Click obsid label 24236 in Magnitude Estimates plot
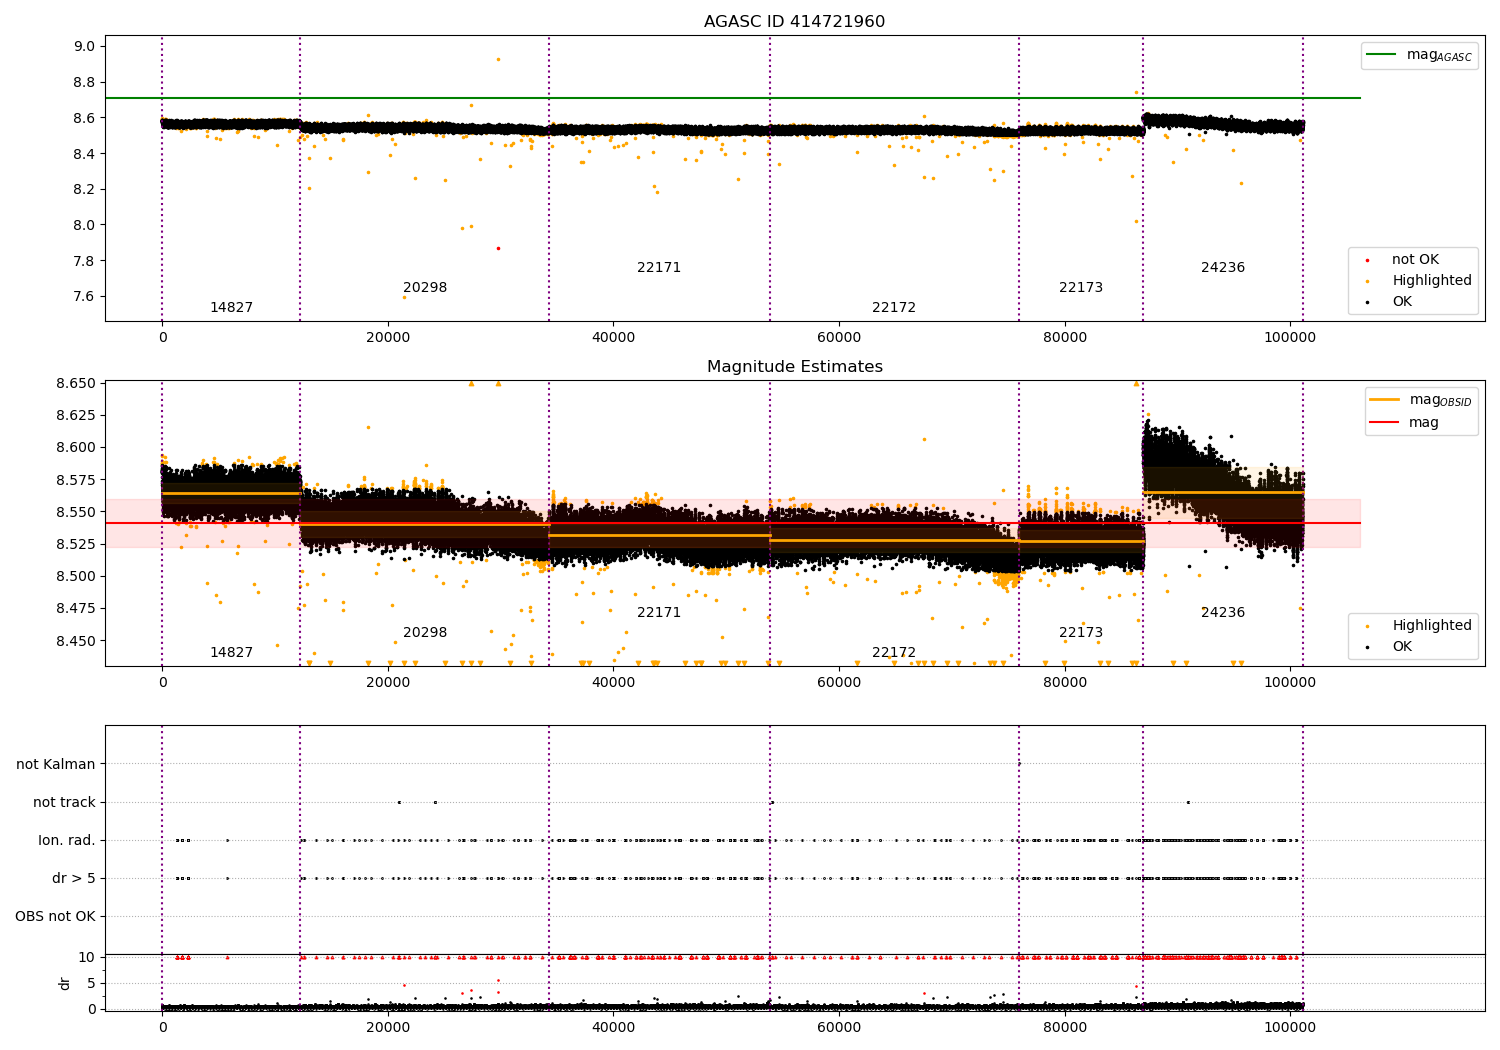1500x1050 pixels. [x=1223, y=613]
